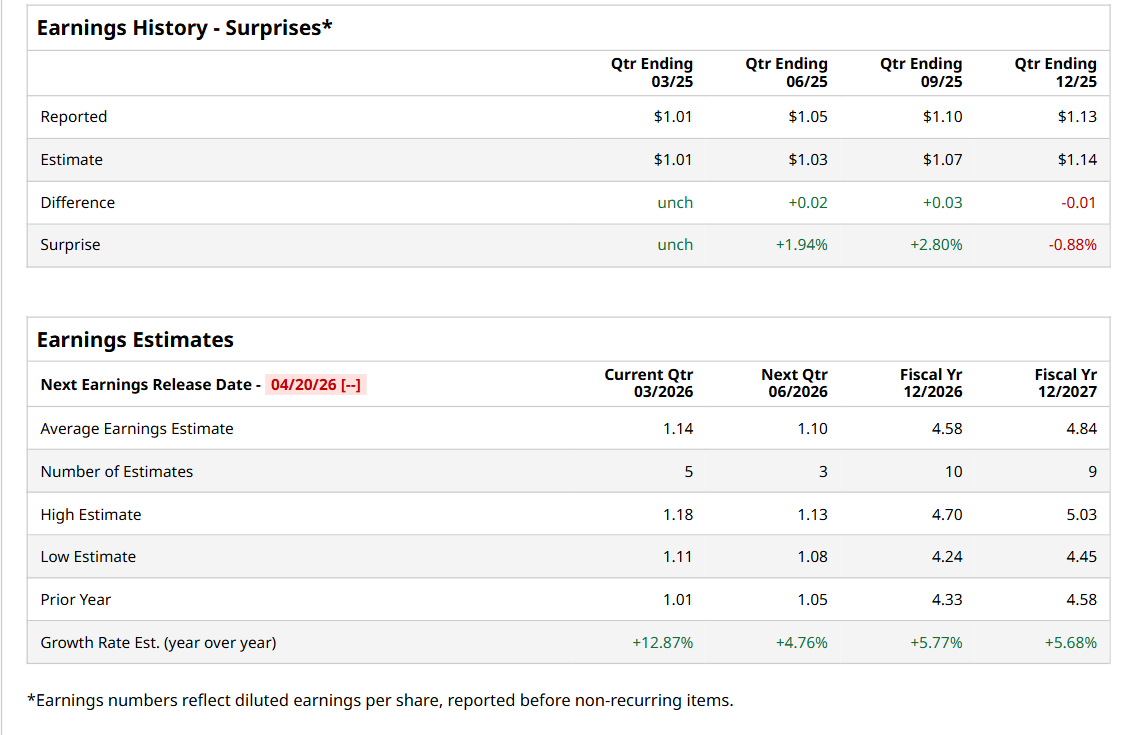The height and width of the screenshot is (735, 1127).
Task: Click the Current Qtr 03/2026 column header
Action: pos(648,383)
